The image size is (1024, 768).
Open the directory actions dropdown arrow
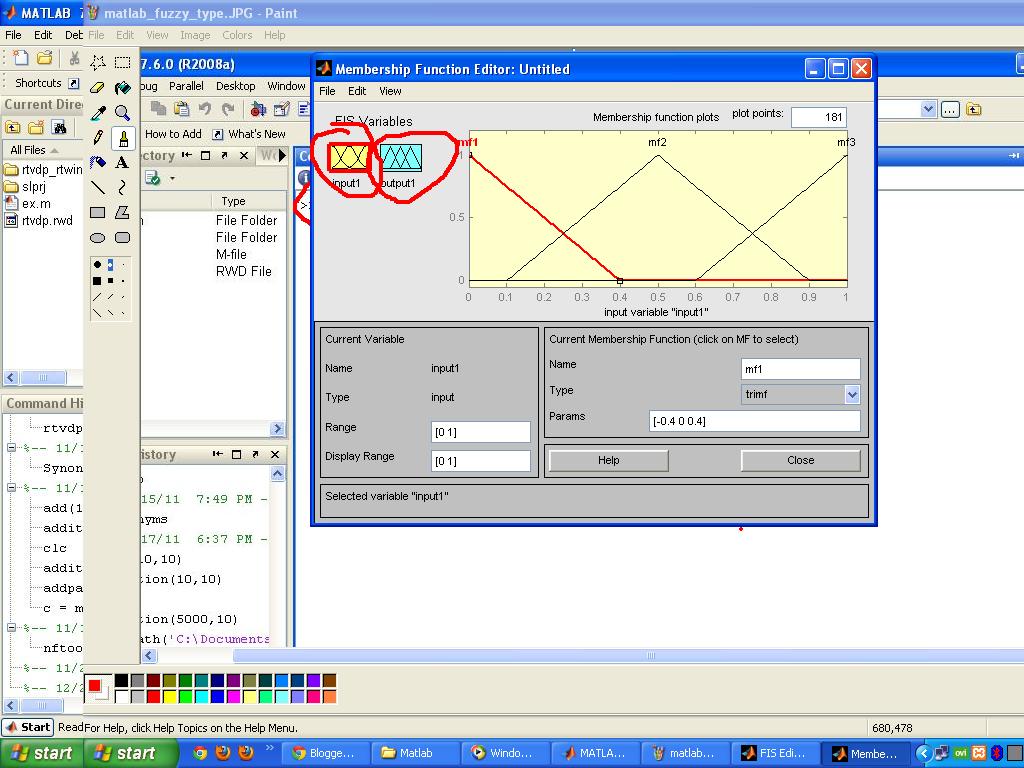point(172,178)
